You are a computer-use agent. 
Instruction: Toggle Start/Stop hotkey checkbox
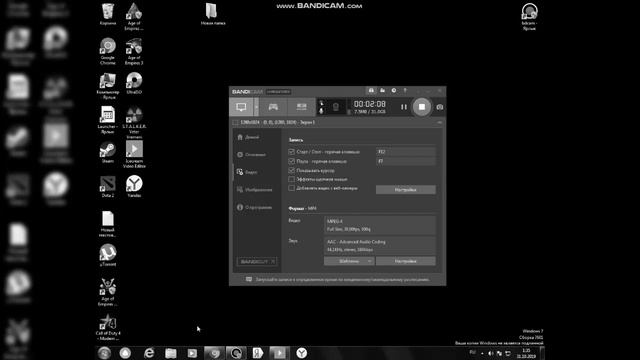[291, 152]
